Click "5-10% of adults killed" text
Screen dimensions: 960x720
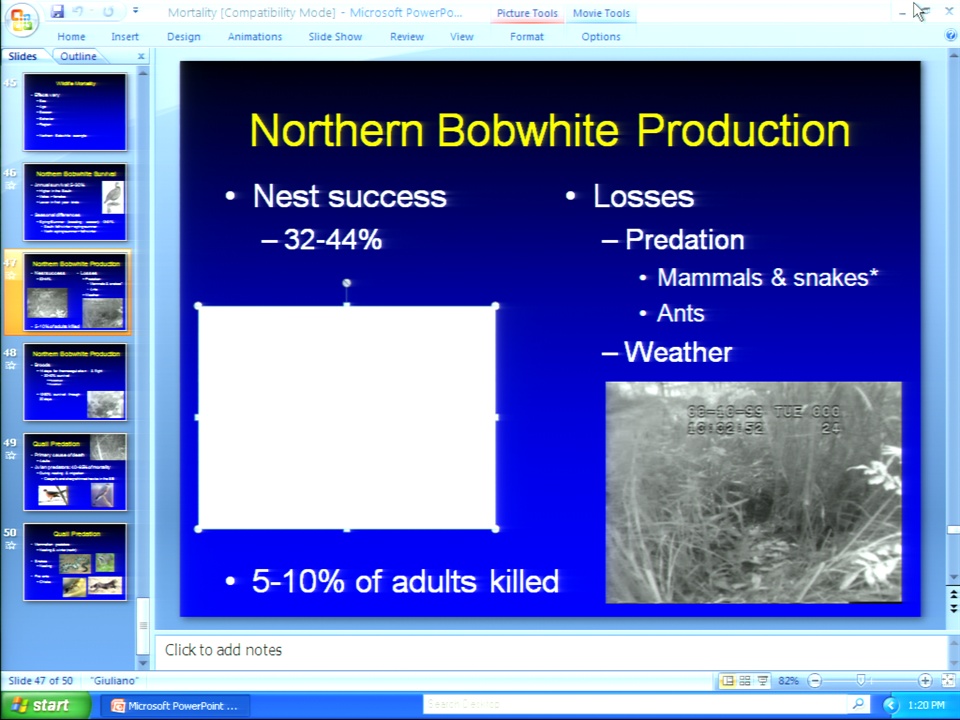[405, 581]
